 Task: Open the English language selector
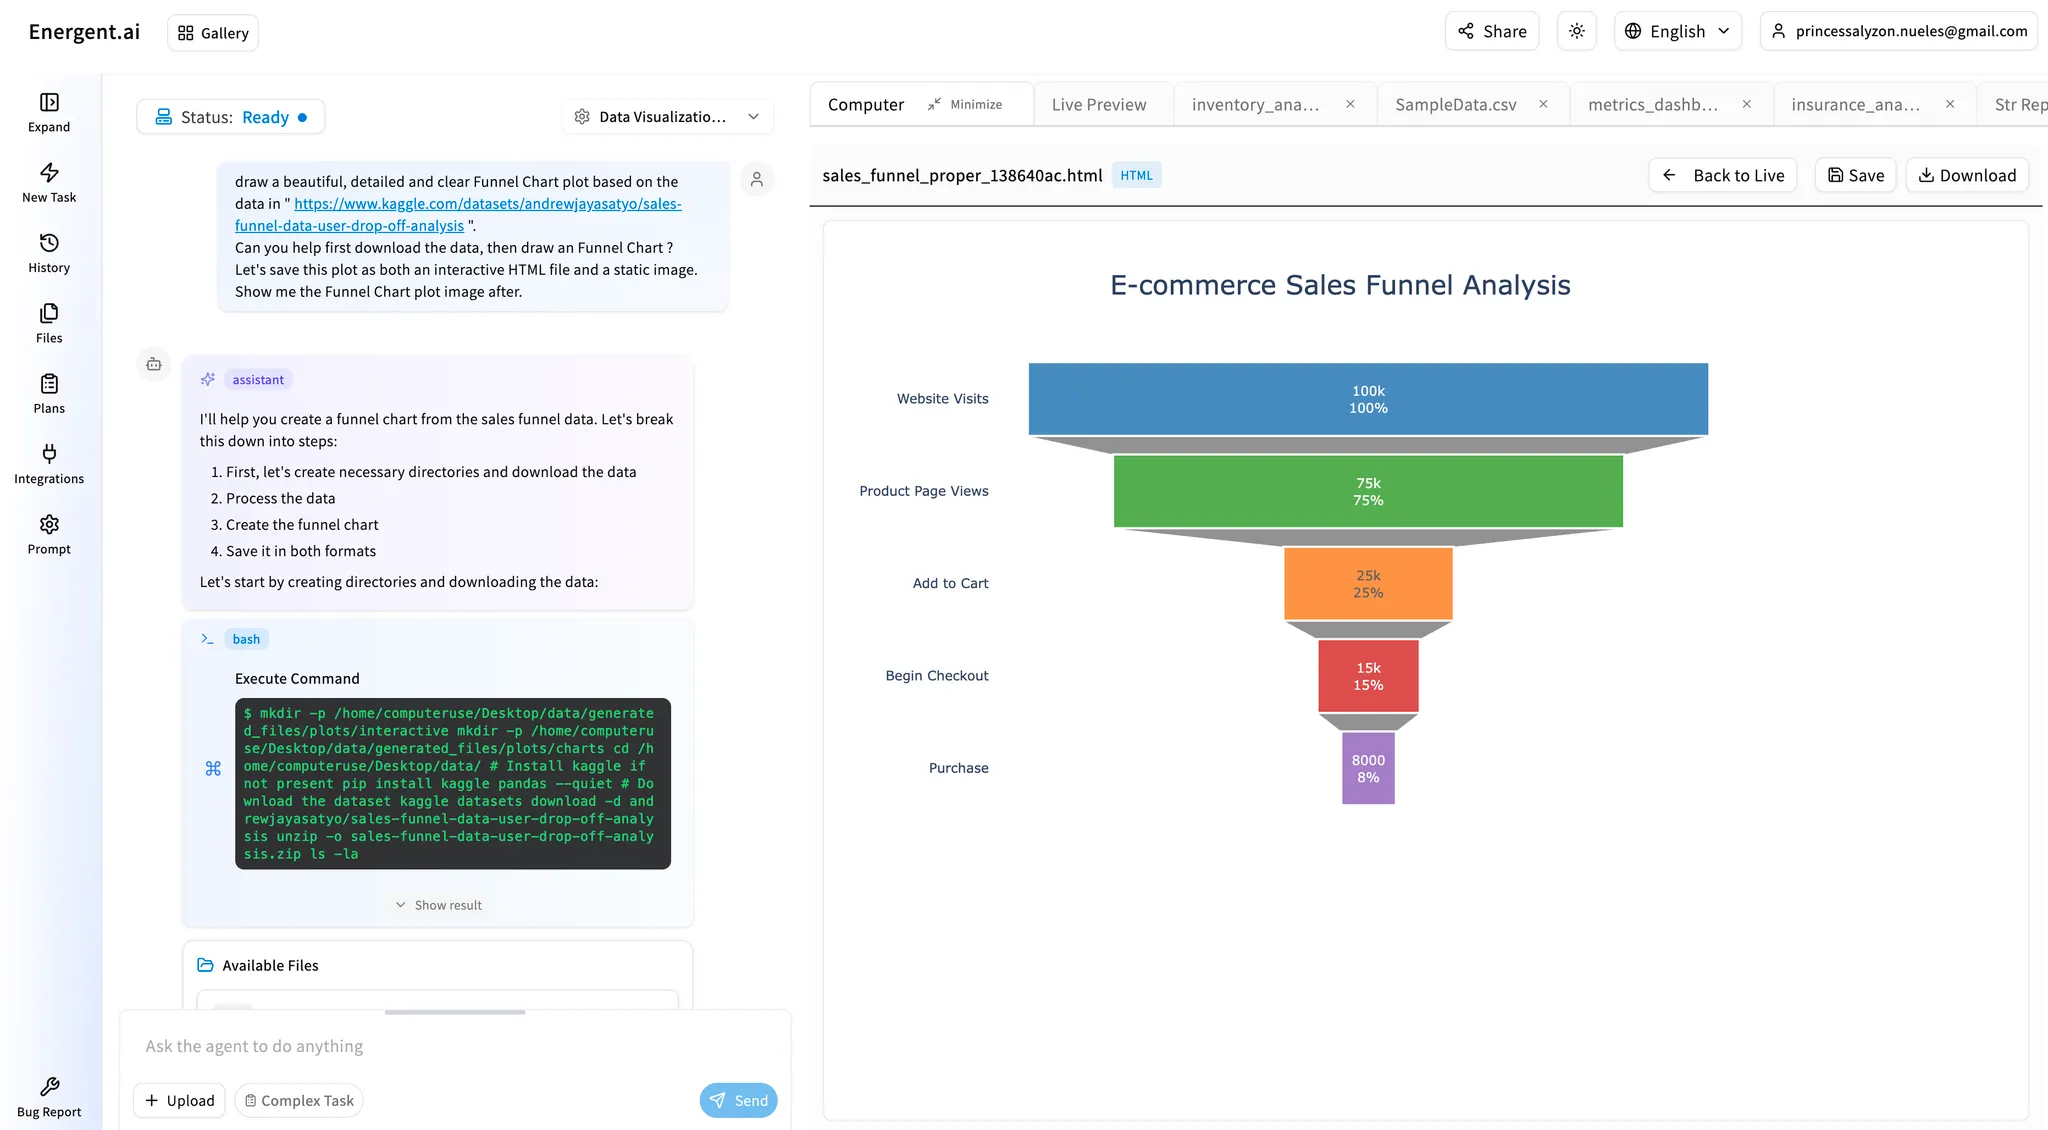tap(1677, 31)
